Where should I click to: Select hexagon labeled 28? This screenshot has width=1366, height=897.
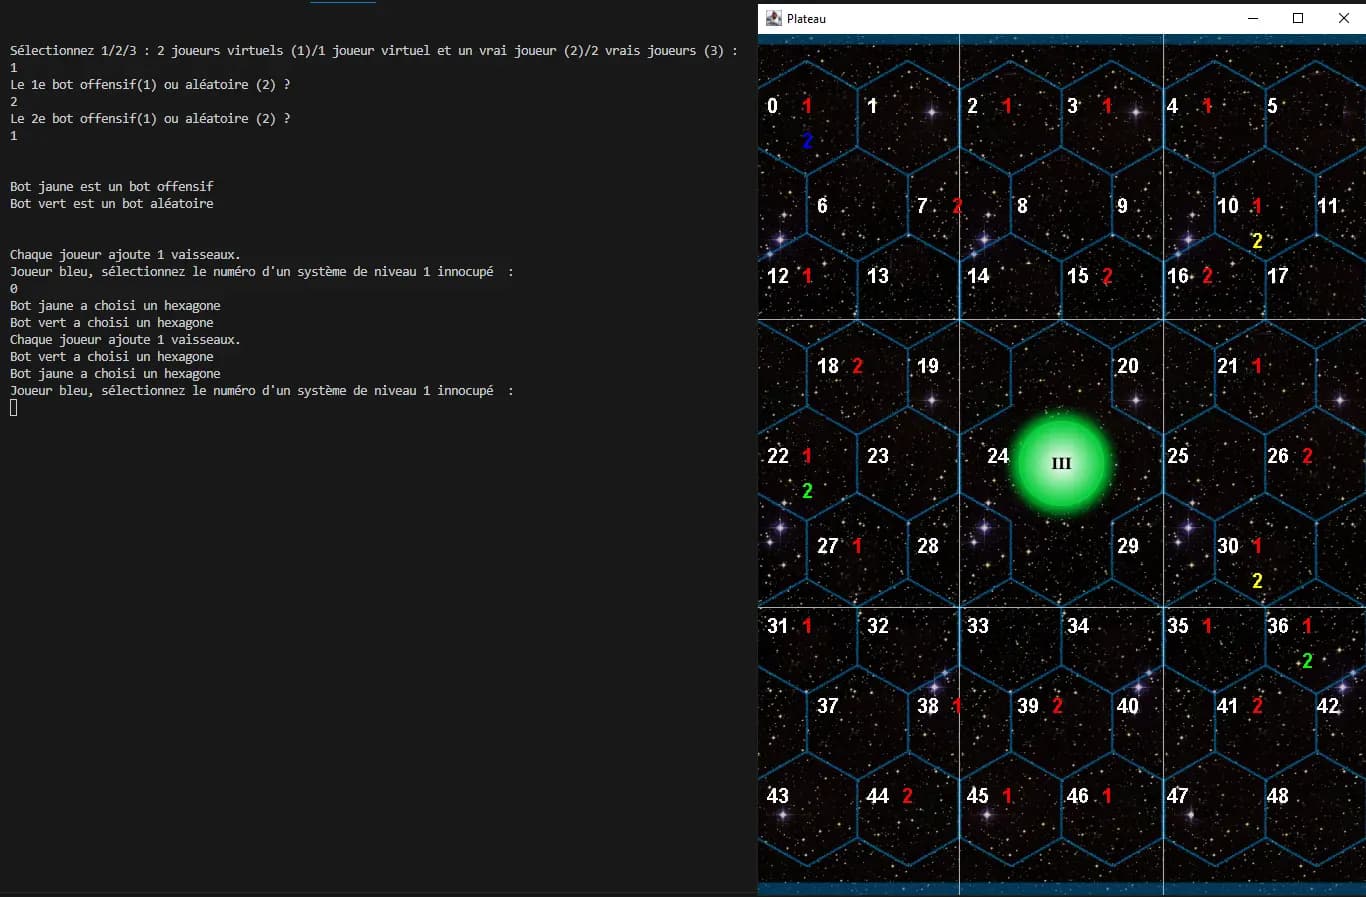(928, 546)
